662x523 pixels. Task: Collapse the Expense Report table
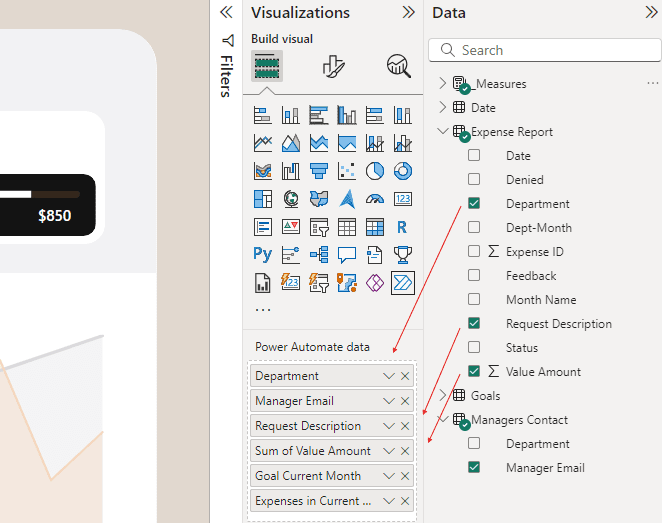(x=442, y=131)
